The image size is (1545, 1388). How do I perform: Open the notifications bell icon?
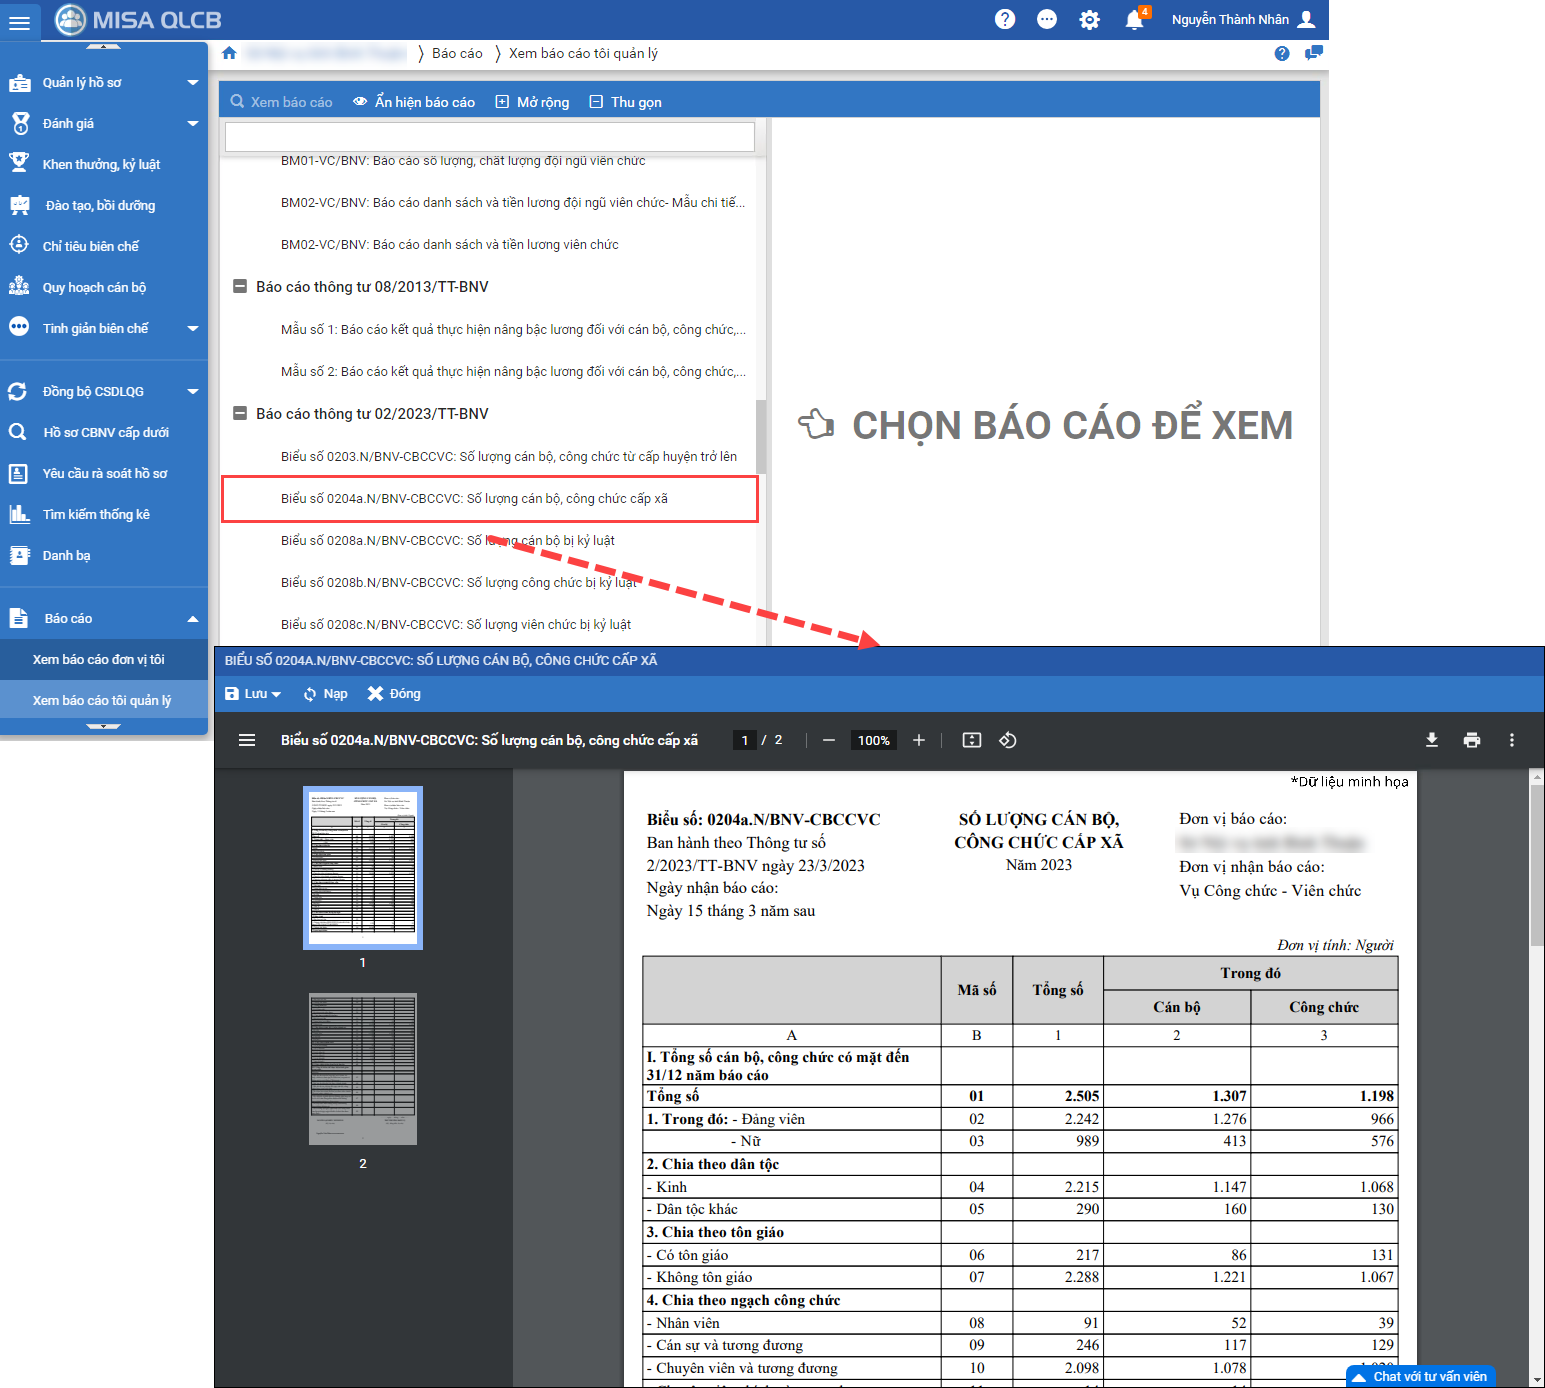point(1133,20)
